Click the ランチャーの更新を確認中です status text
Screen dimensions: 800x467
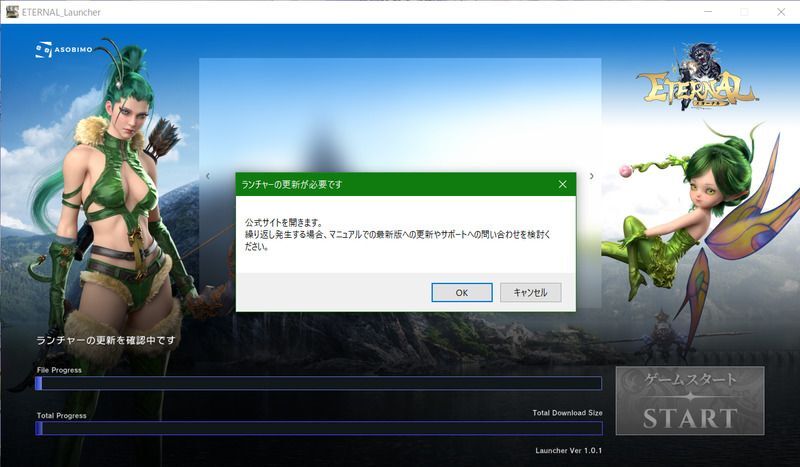(106, 341)
